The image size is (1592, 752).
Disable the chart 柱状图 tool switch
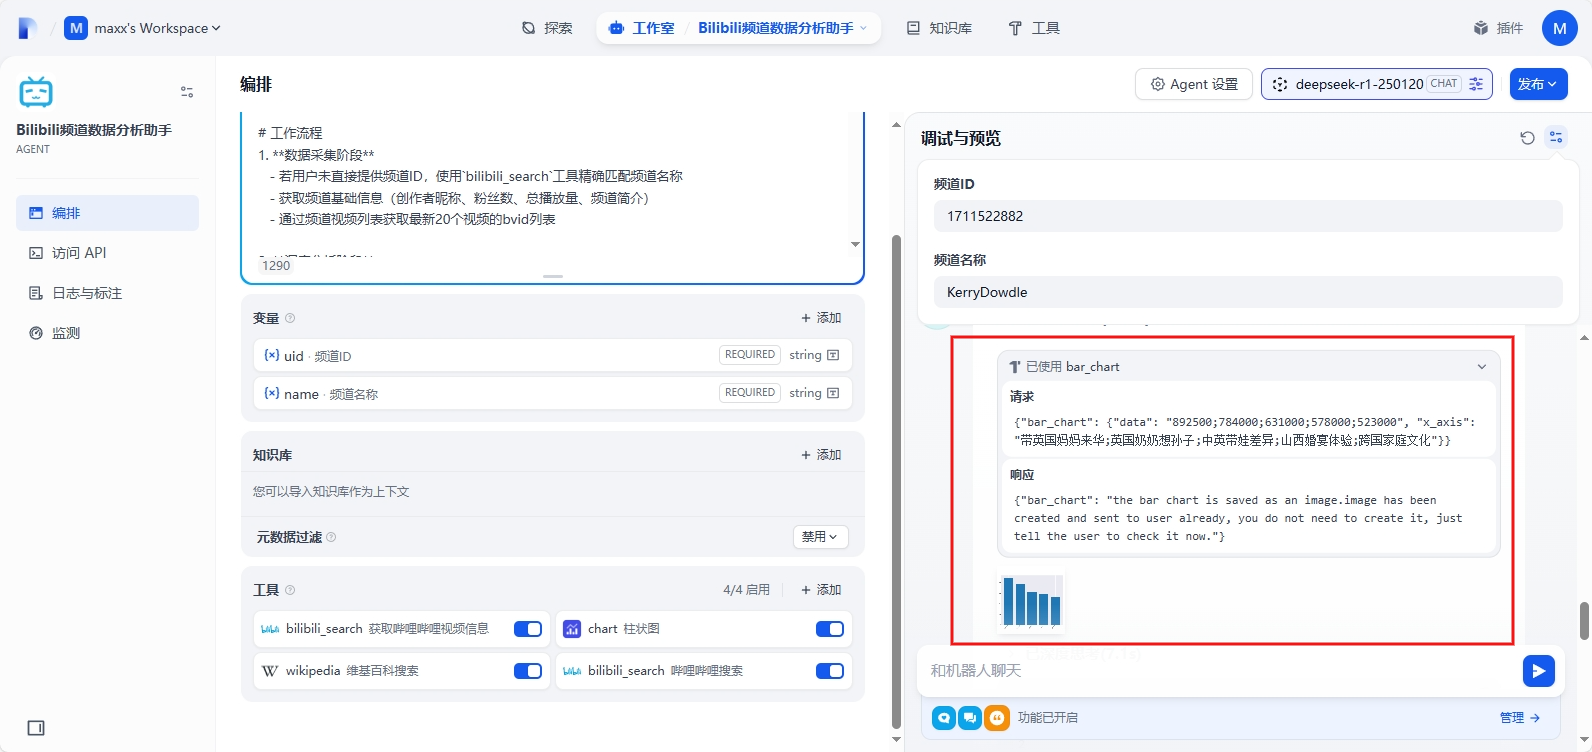coord(830,629)
